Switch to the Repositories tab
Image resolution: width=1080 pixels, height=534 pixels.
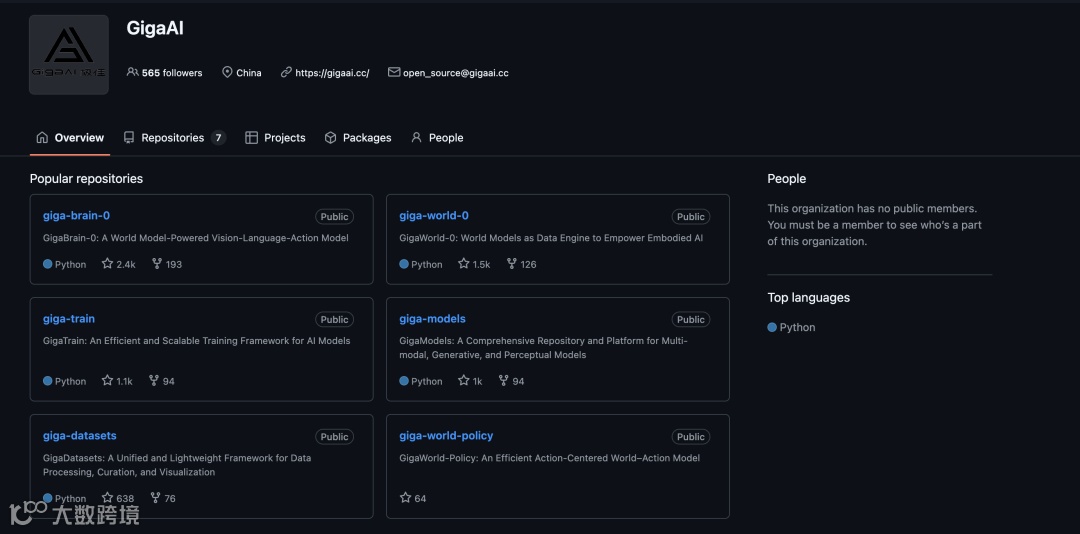(175, 138)
